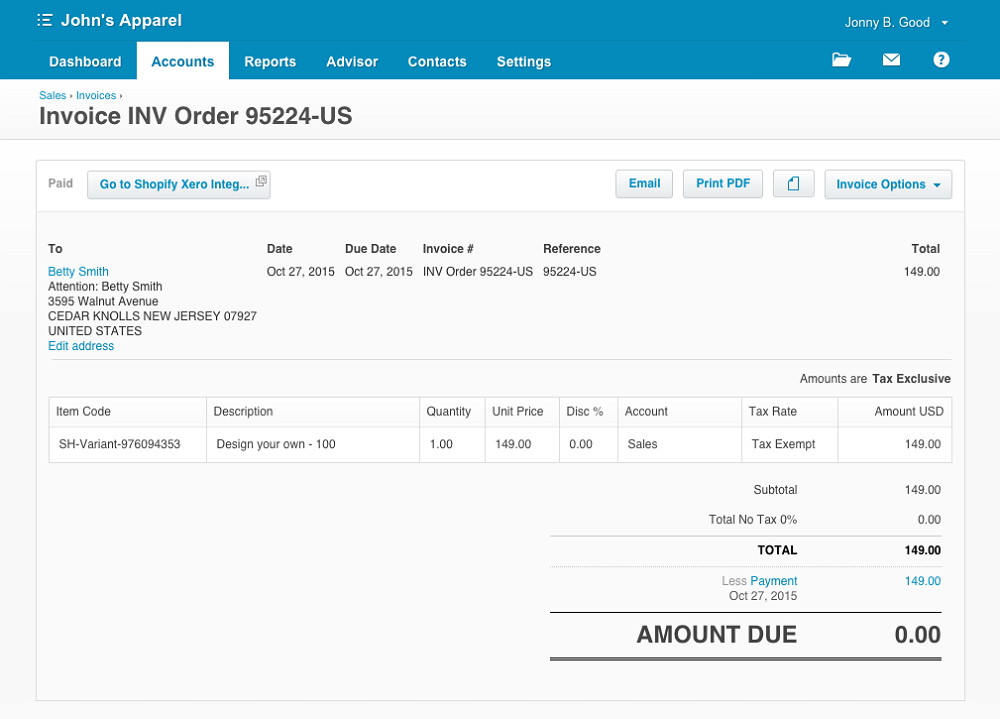Select the Advisor menu
This screenshot has width=1000, height=719.
click(x=351, y=61)
